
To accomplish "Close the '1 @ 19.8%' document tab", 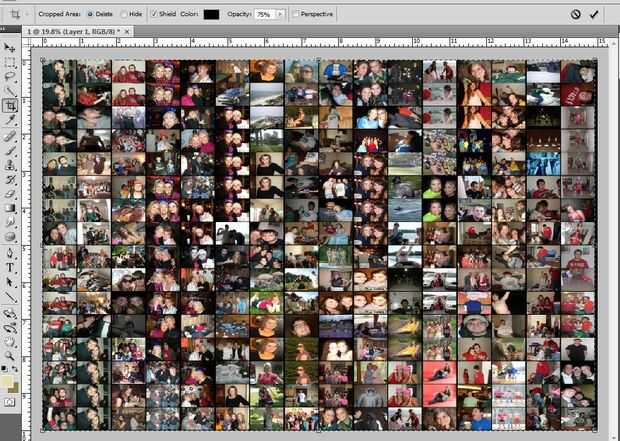I will 127,31.
